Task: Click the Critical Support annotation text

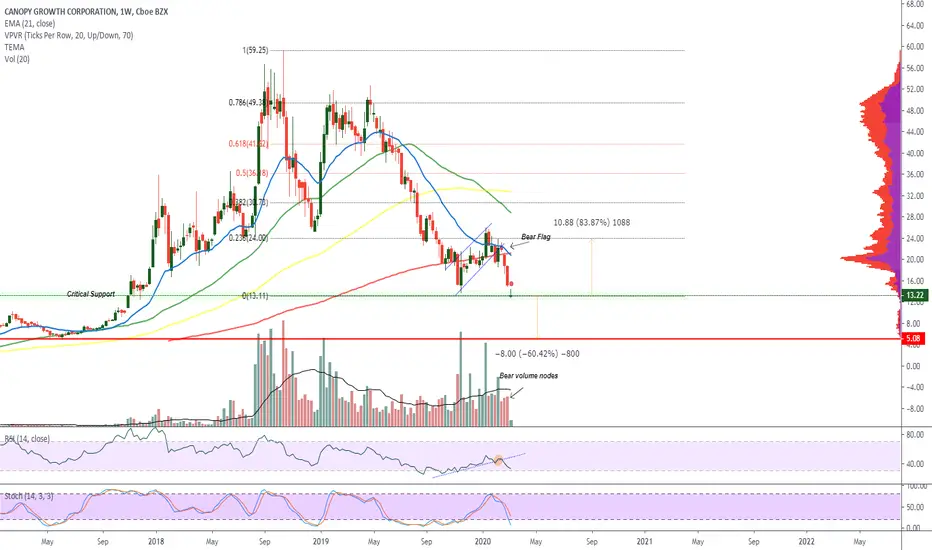Action: pyautogui.click(x=90, y=294)
